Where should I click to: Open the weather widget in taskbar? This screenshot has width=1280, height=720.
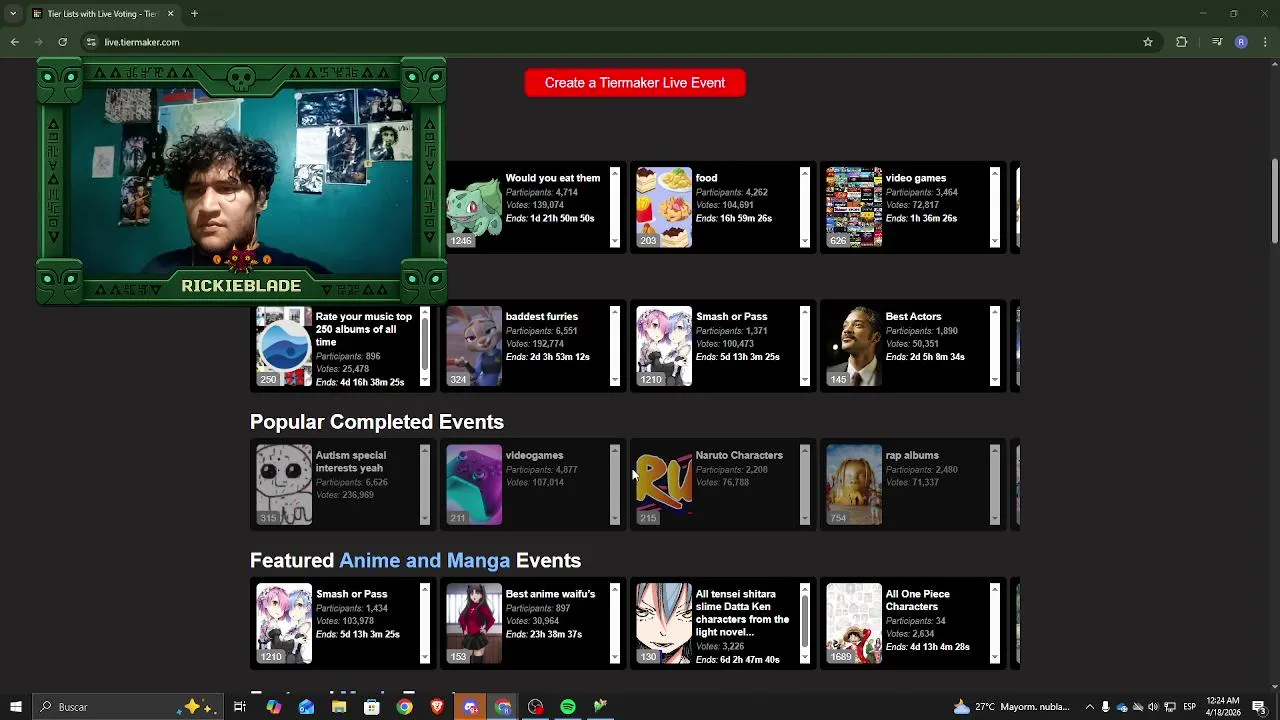pos(1013,707)
